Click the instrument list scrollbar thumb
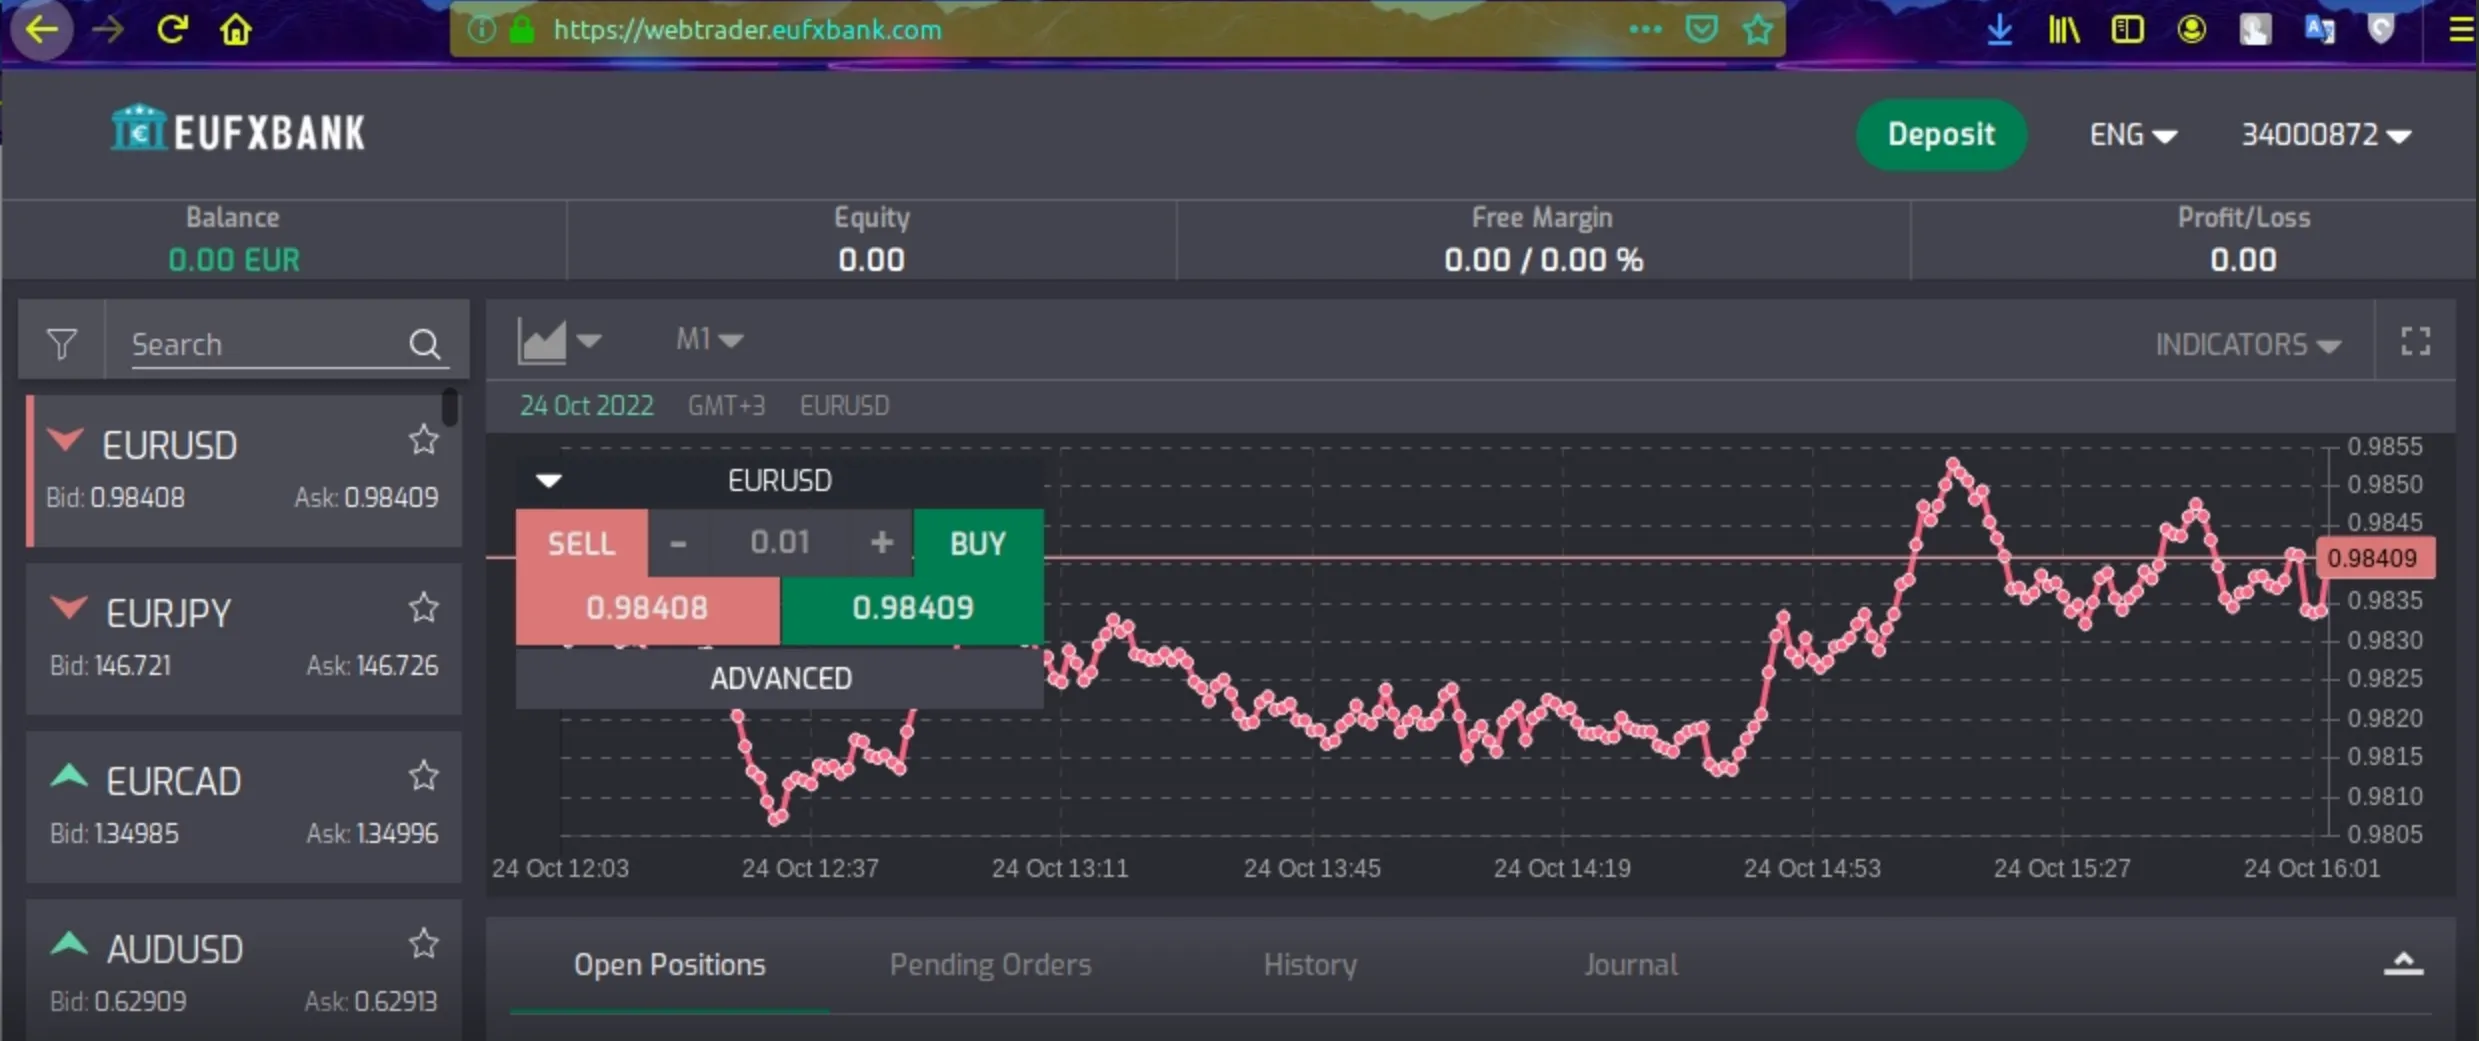The image size is (2479, 1041). pyautogui.click(x=450, y=407)
